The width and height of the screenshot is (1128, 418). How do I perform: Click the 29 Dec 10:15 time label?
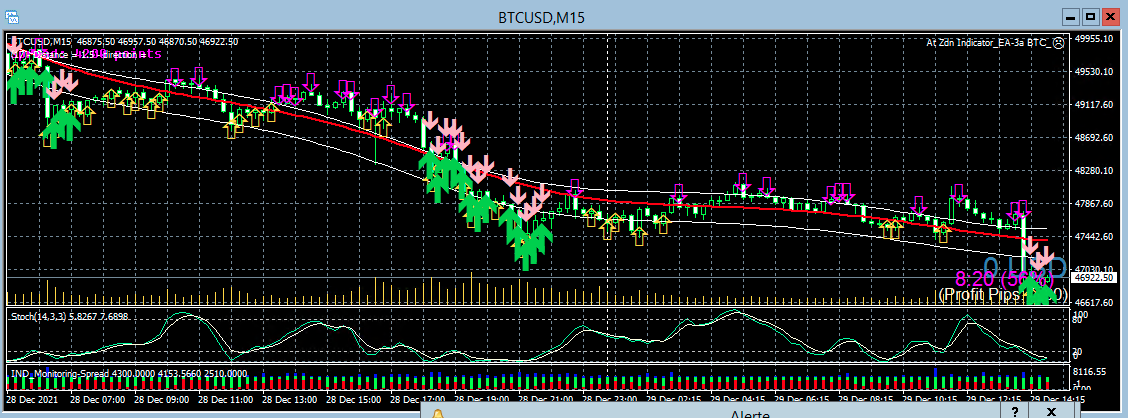point(928,399)
